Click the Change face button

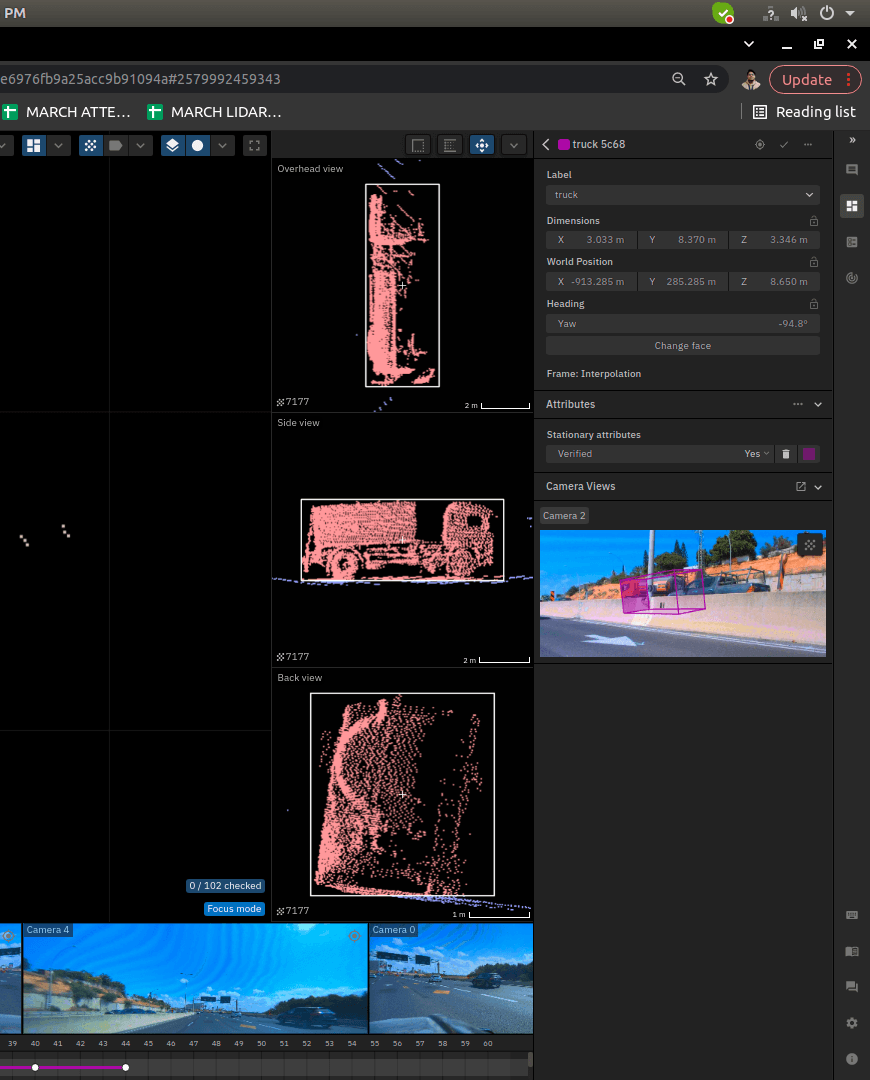[683, 346]
